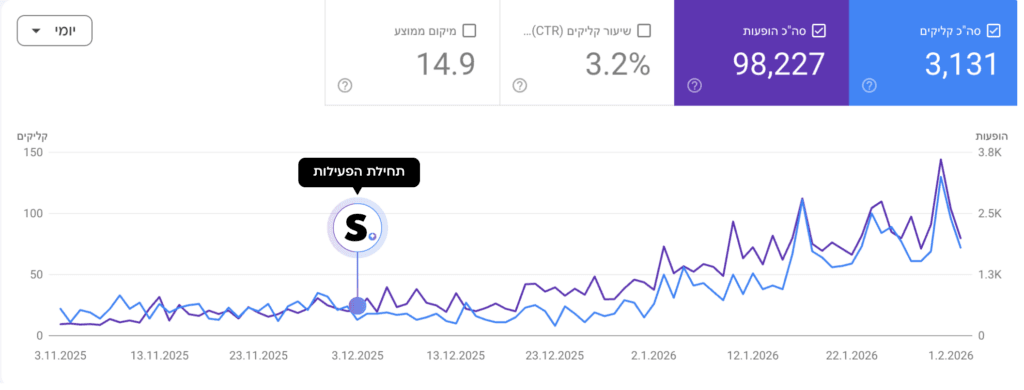Image resolution: width=1024 pixels, height=390 pixels.
Task: Select the 98,227 total impressions card
Action: pyautogui.click(x=761, y=53)
